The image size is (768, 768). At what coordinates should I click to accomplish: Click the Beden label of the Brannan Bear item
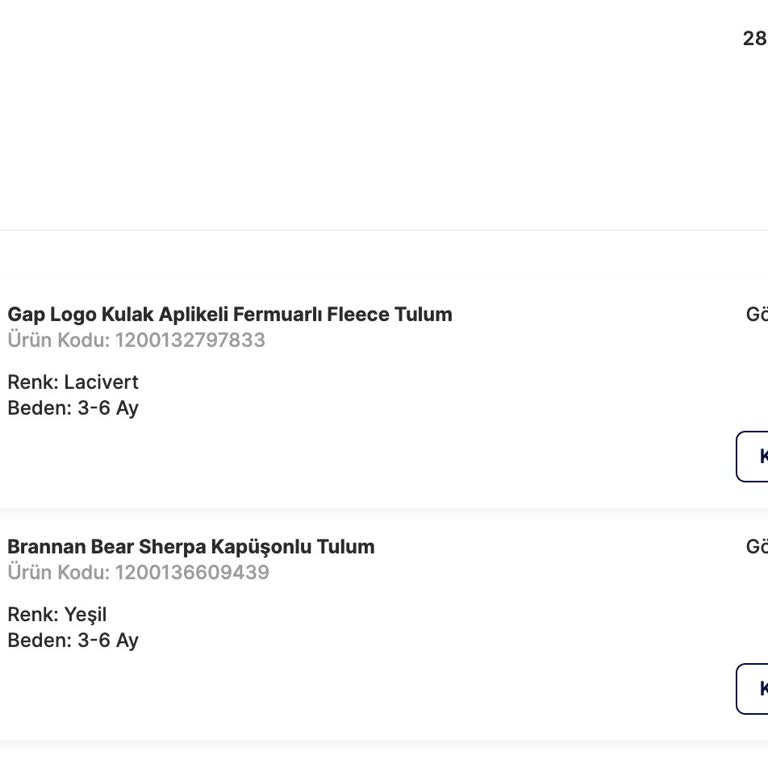(39, 641)
